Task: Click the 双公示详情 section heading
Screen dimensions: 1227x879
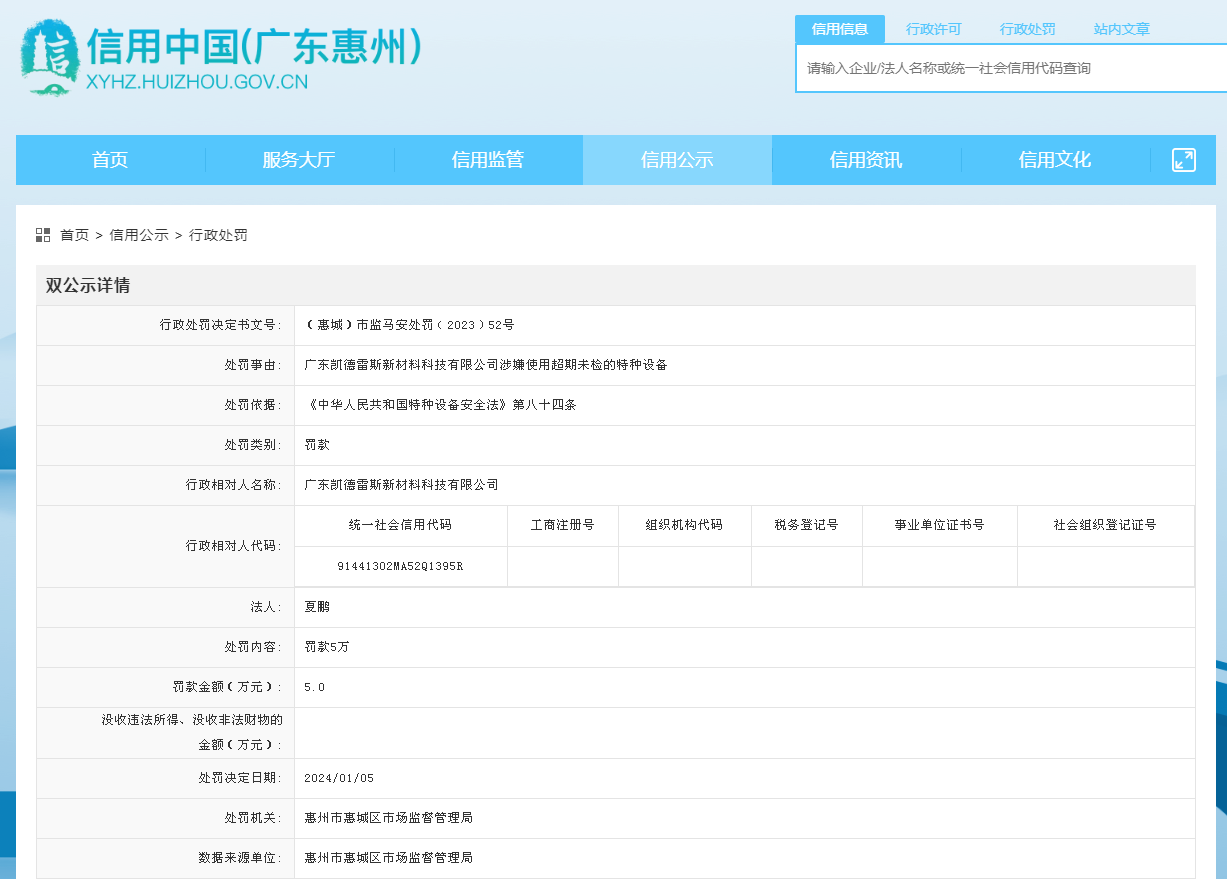Action: tap(88, 285)
